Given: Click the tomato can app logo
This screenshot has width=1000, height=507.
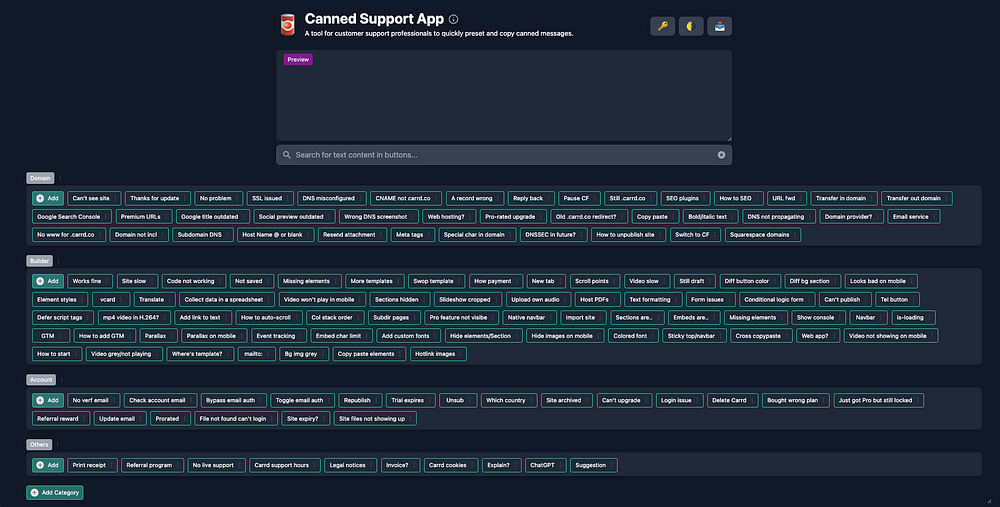Looking at the screenshot, I should [288, 25].
